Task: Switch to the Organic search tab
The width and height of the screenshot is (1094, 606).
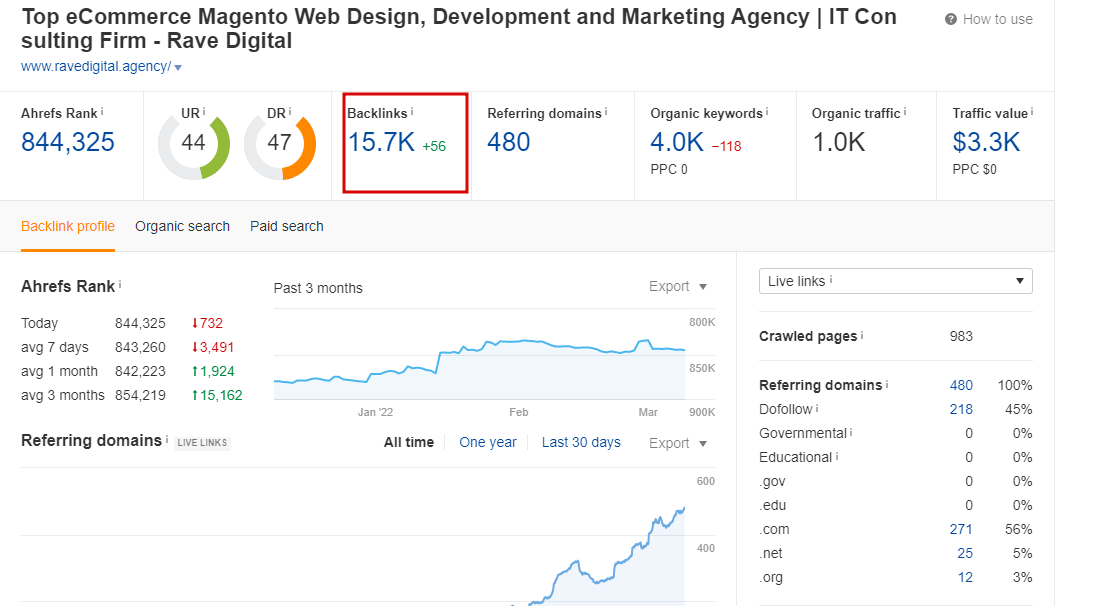Action: (x=182, y=226)
